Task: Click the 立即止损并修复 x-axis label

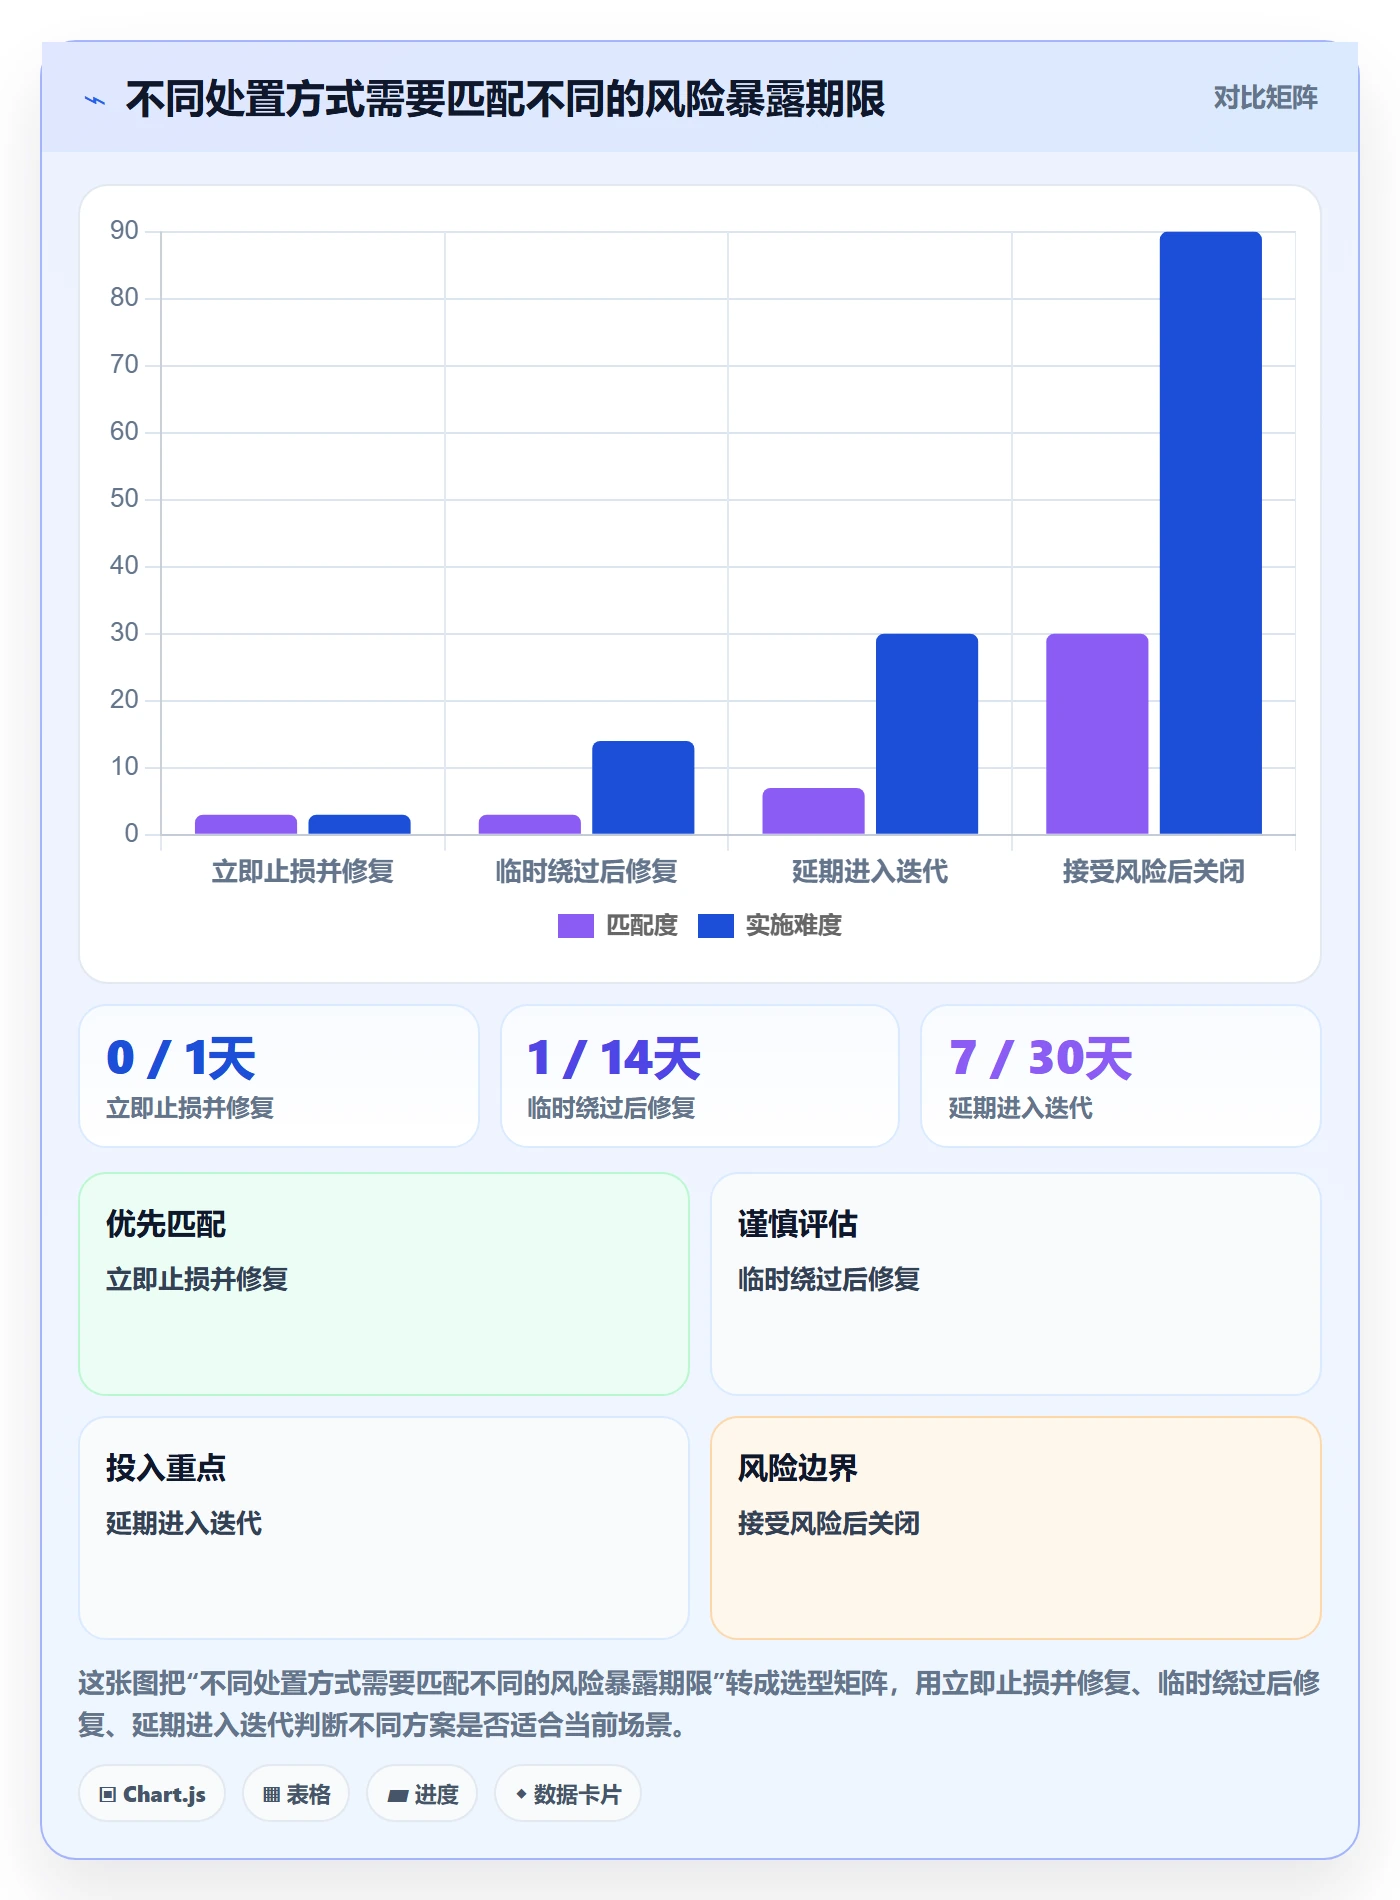Action: (x=303, y=872)
